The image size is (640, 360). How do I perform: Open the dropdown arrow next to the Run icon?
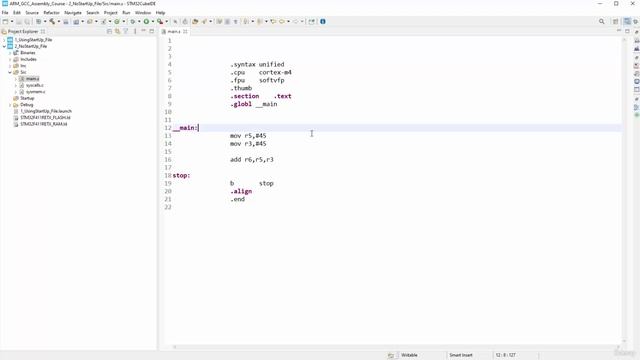(152, 22)
